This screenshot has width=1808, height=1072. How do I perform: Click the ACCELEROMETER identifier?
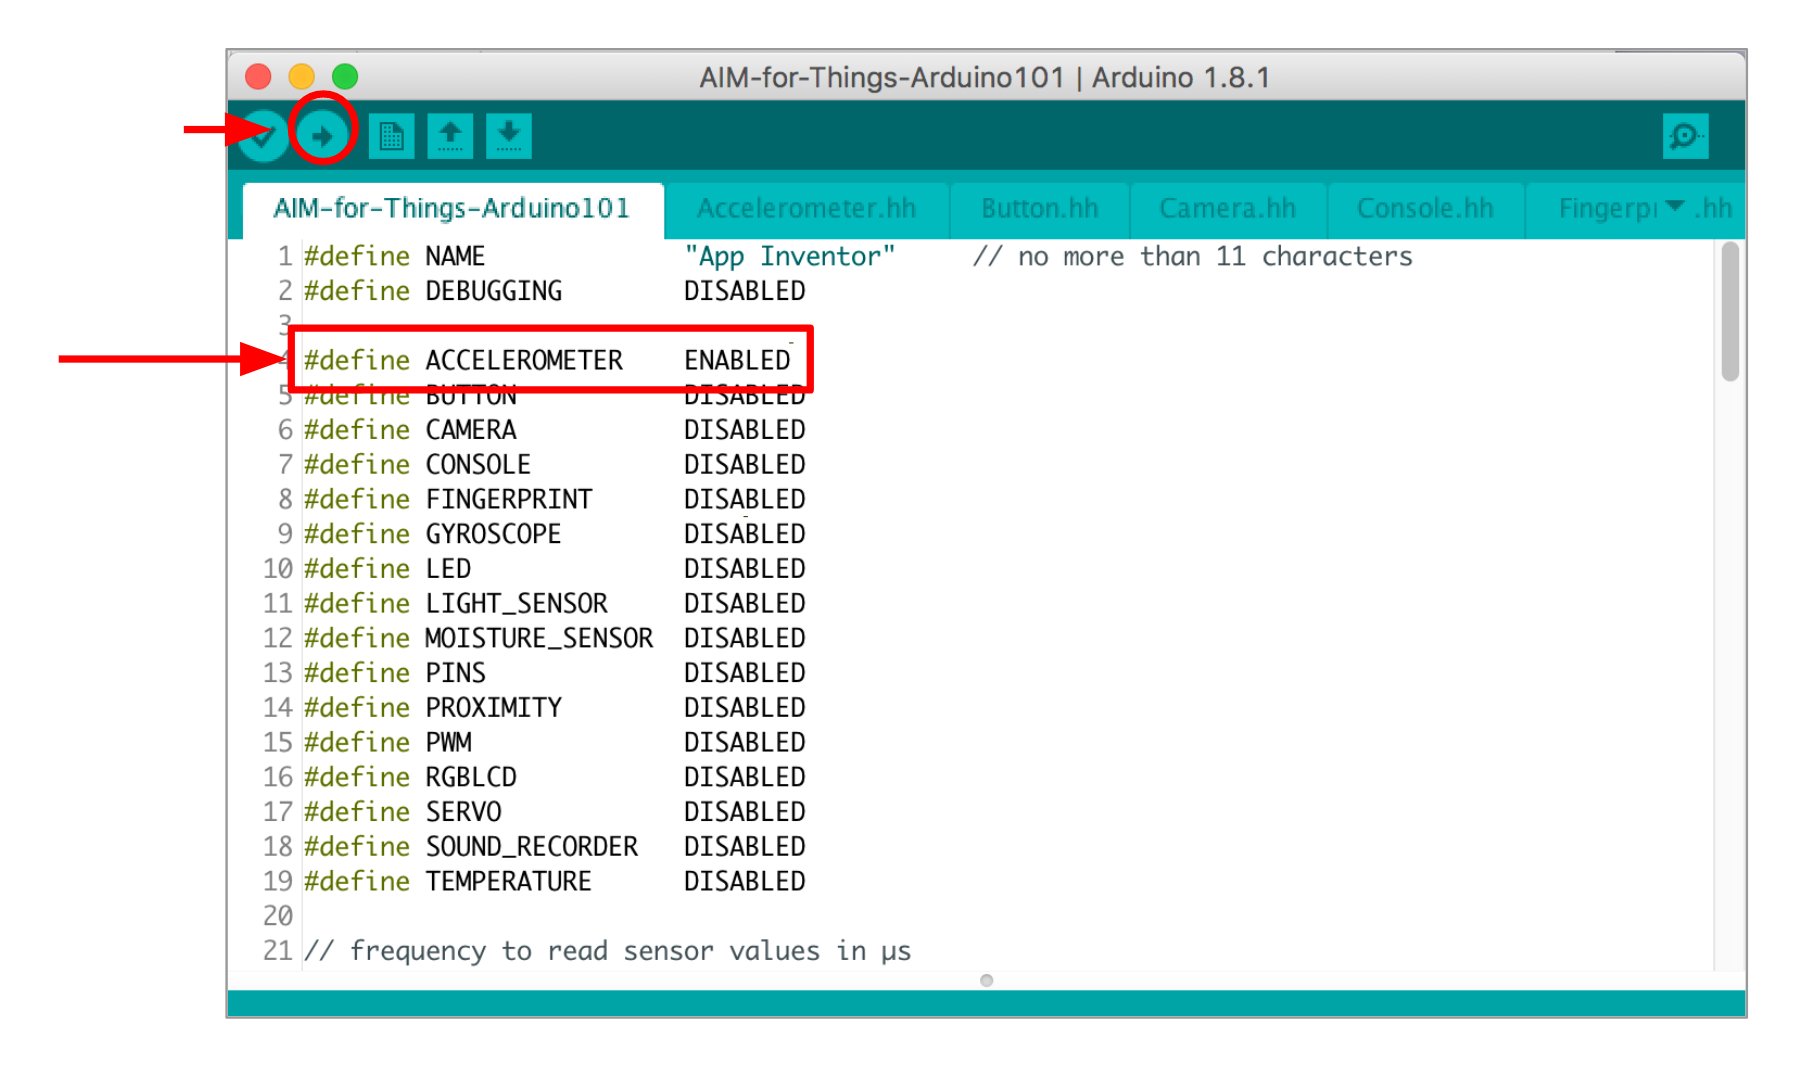point(524,360)
